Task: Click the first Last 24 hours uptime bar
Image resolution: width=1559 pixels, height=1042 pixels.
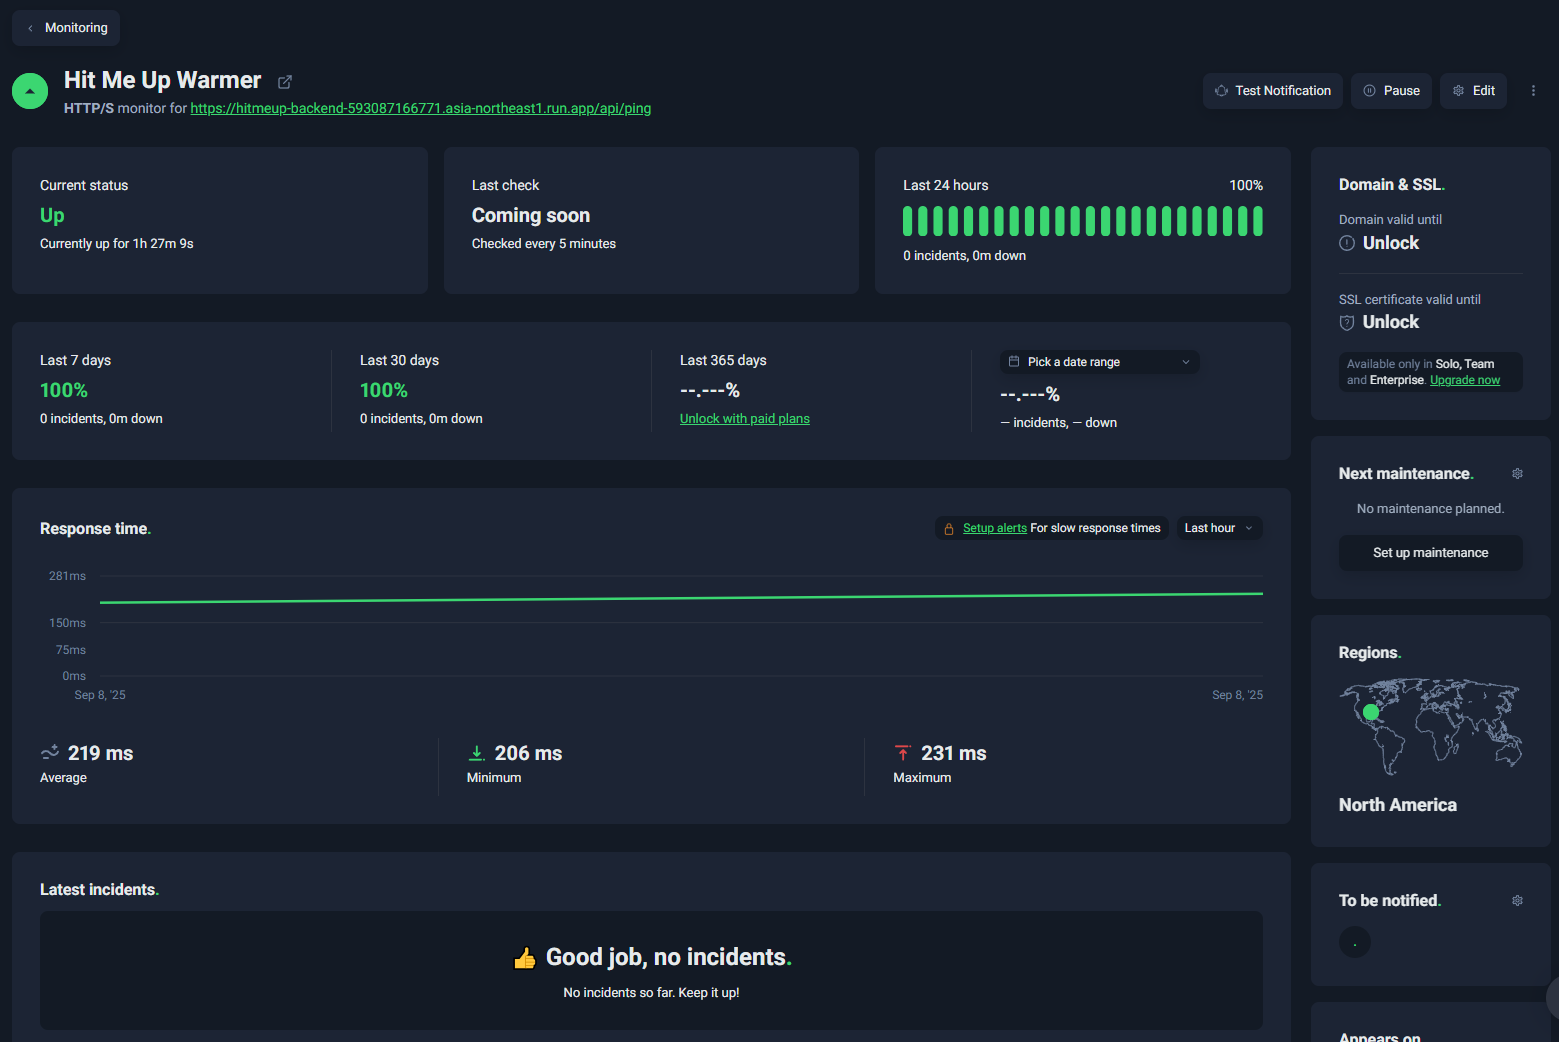Action: click(908, 221)
